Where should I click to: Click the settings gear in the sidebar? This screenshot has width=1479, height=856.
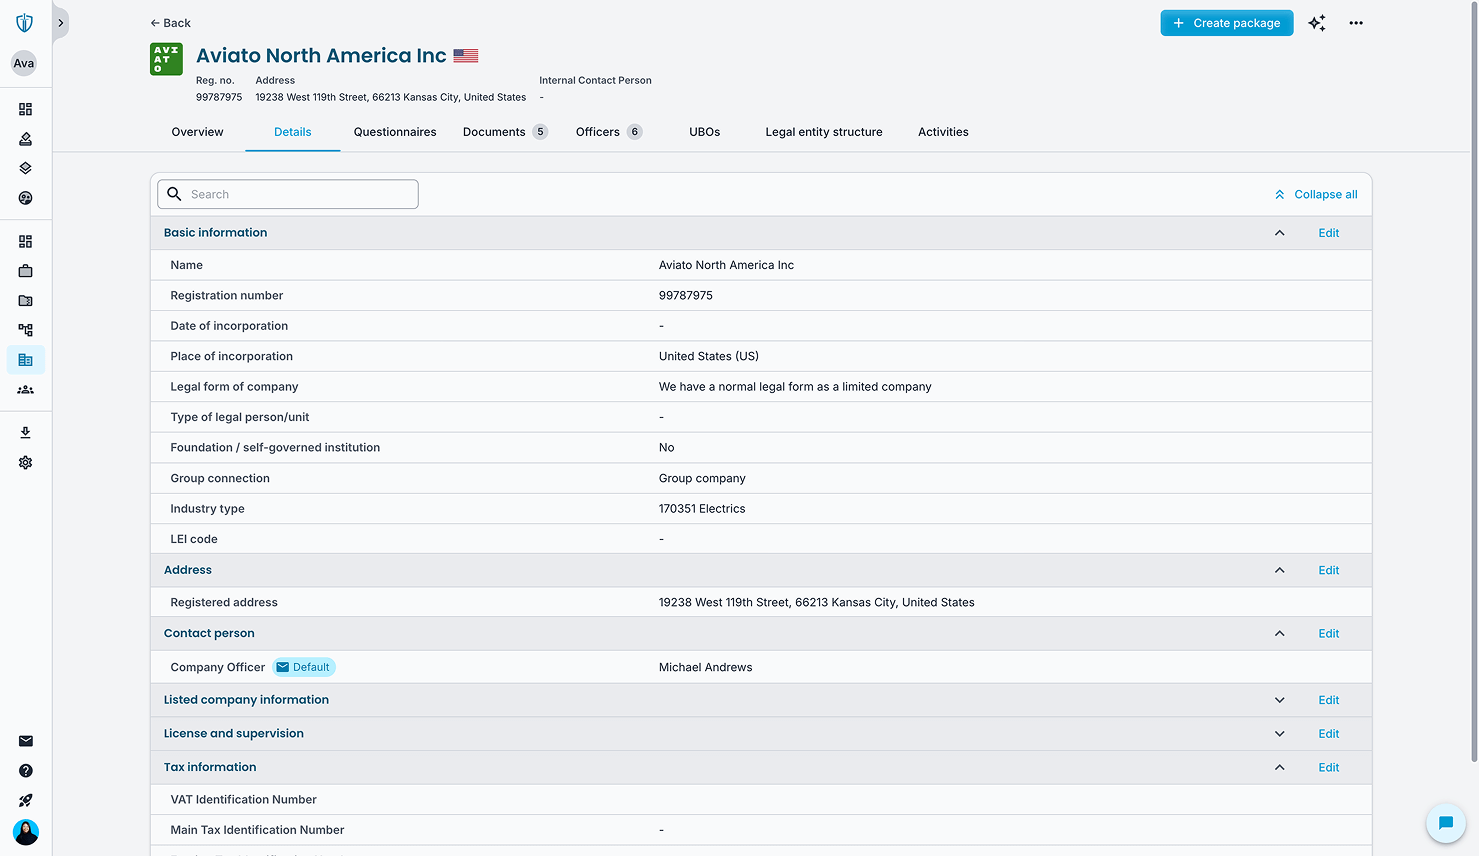(x=25, y=462)
